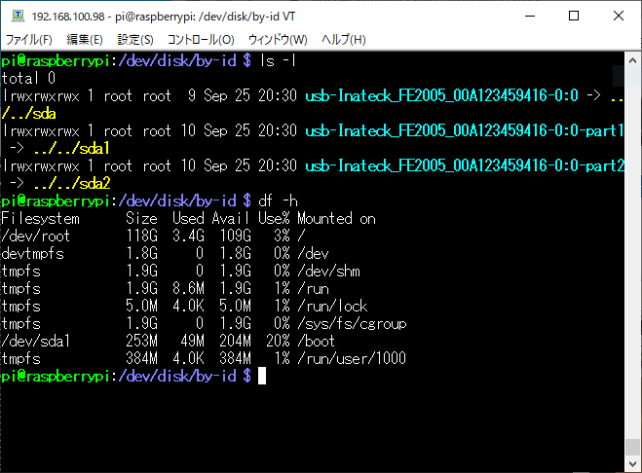Click the /boot mount point
This screenshot has width=642, height=473.
(x=316, y=341)
